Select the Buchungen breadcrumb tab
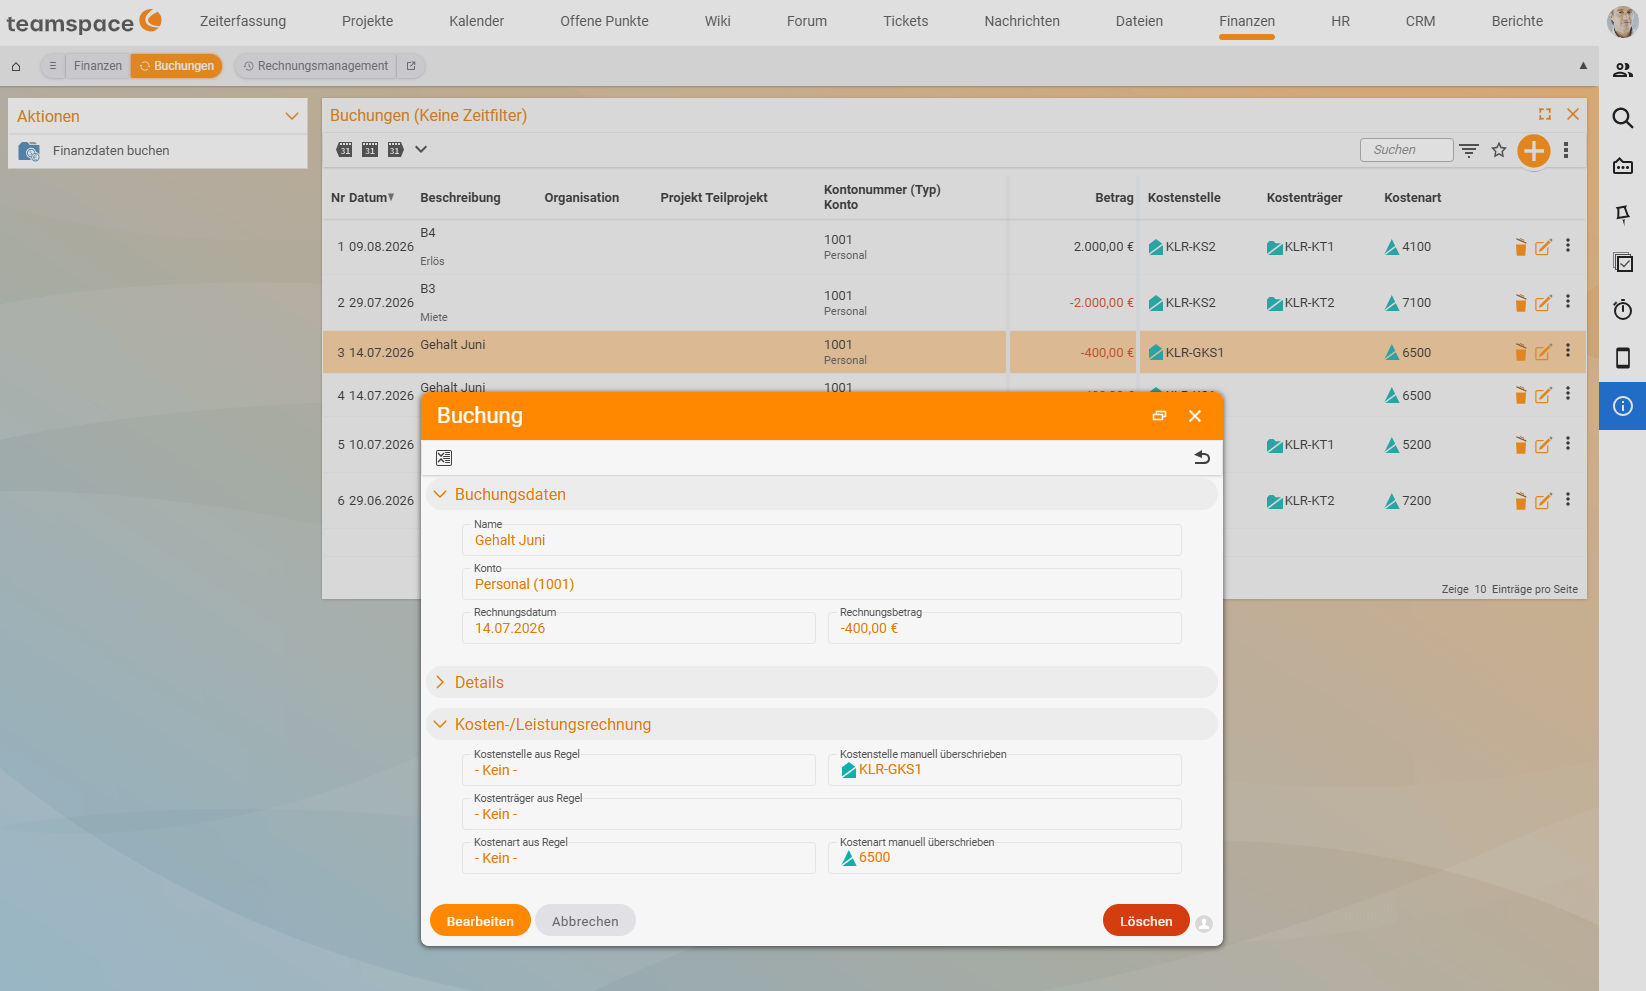Screen dimensions: 1646x991 click(x=177, y=66)
